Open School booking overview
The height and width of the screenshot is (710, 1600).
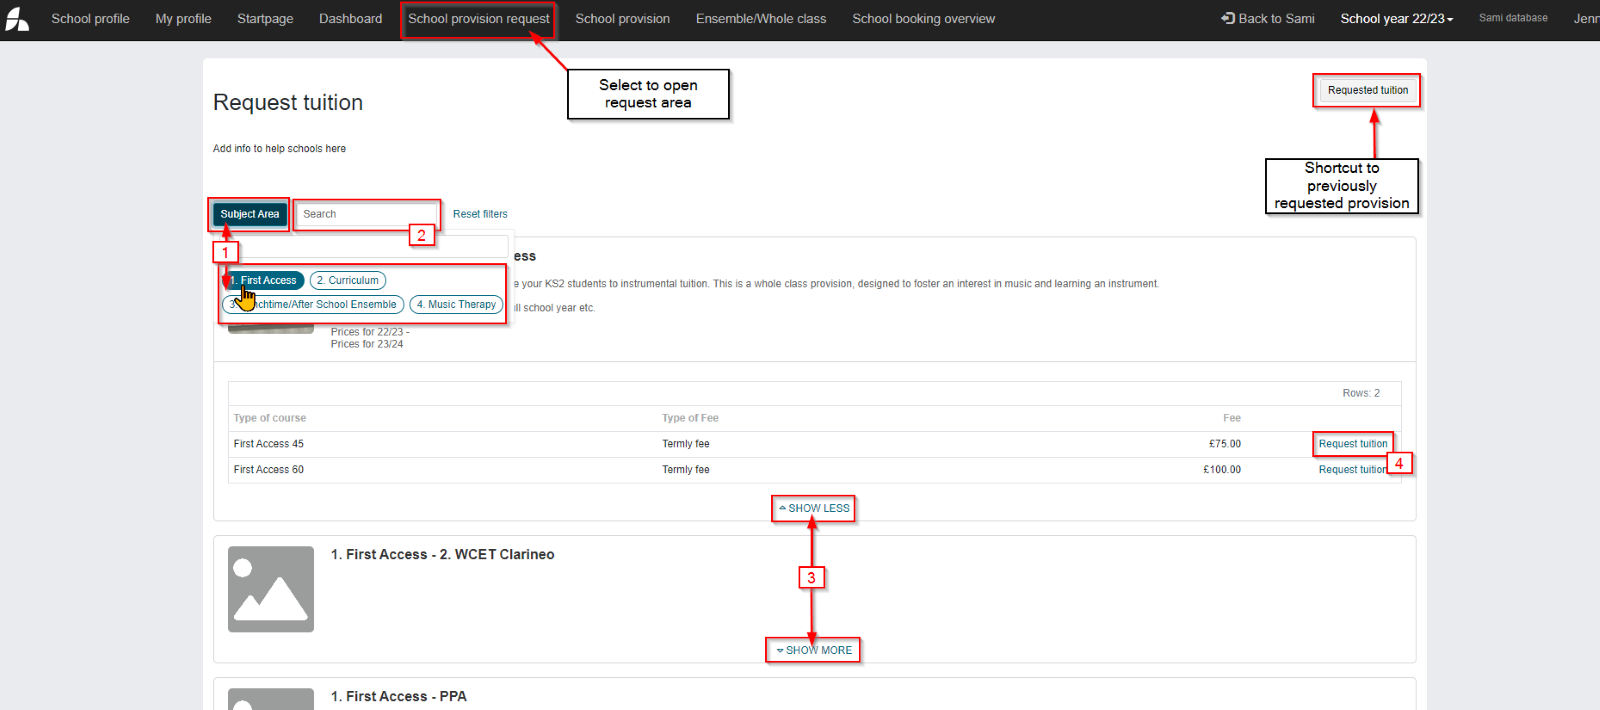point(923,19)
